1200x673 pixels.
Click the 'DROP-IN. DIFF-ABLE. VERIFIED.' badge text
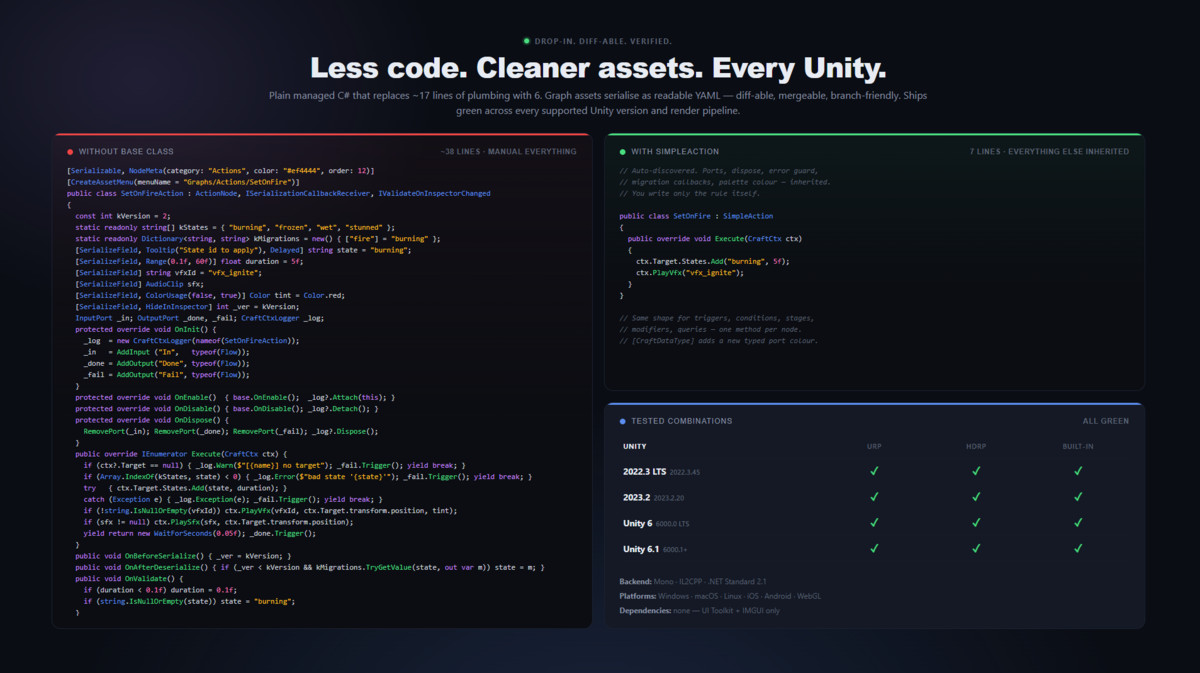[604, 41]
